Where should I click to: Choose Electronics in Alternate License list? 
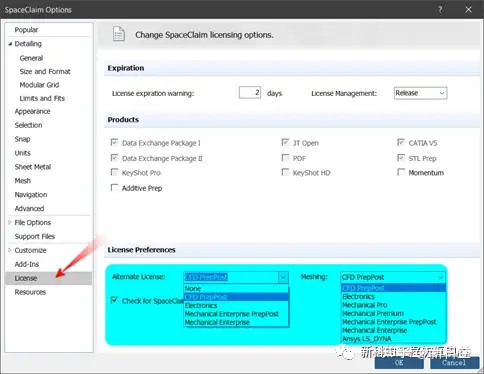[236, 305]
